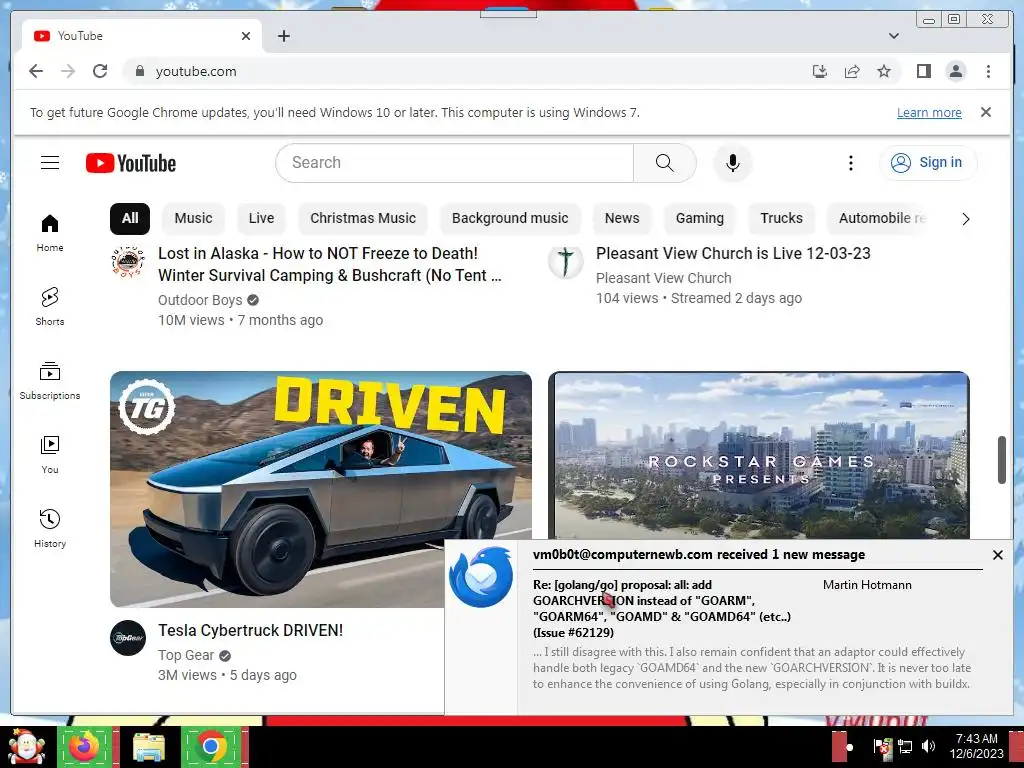Click the network tray icon

904,746
